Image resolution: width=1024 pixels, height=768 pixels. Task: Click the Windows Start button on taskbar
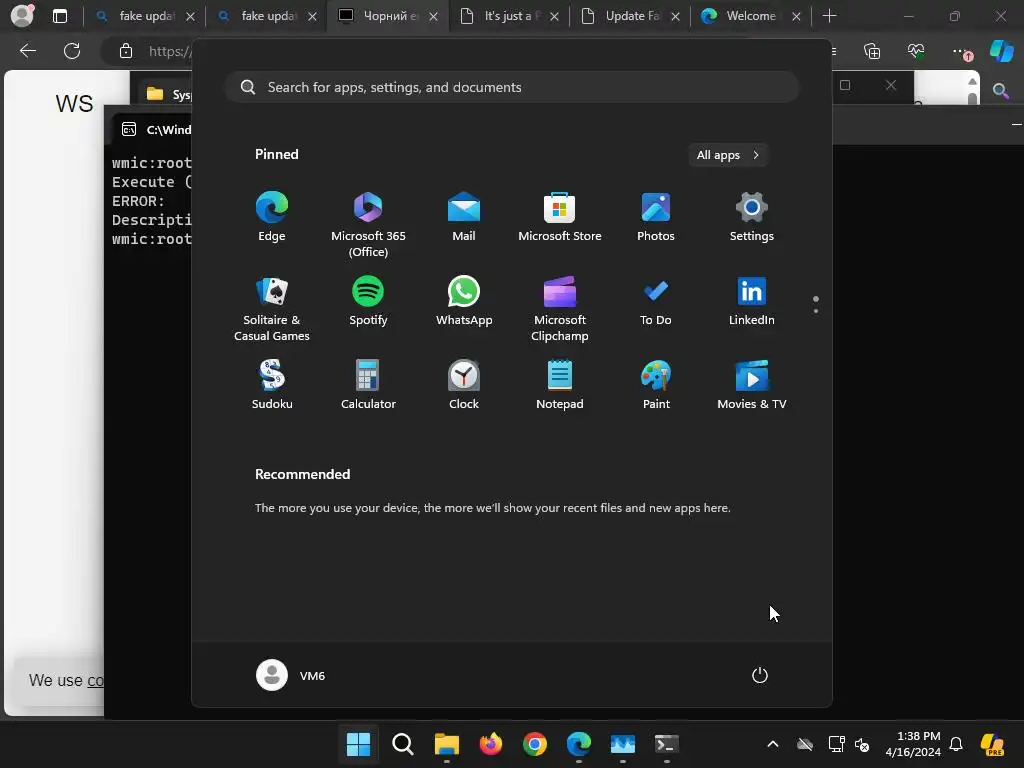[358, 744]
